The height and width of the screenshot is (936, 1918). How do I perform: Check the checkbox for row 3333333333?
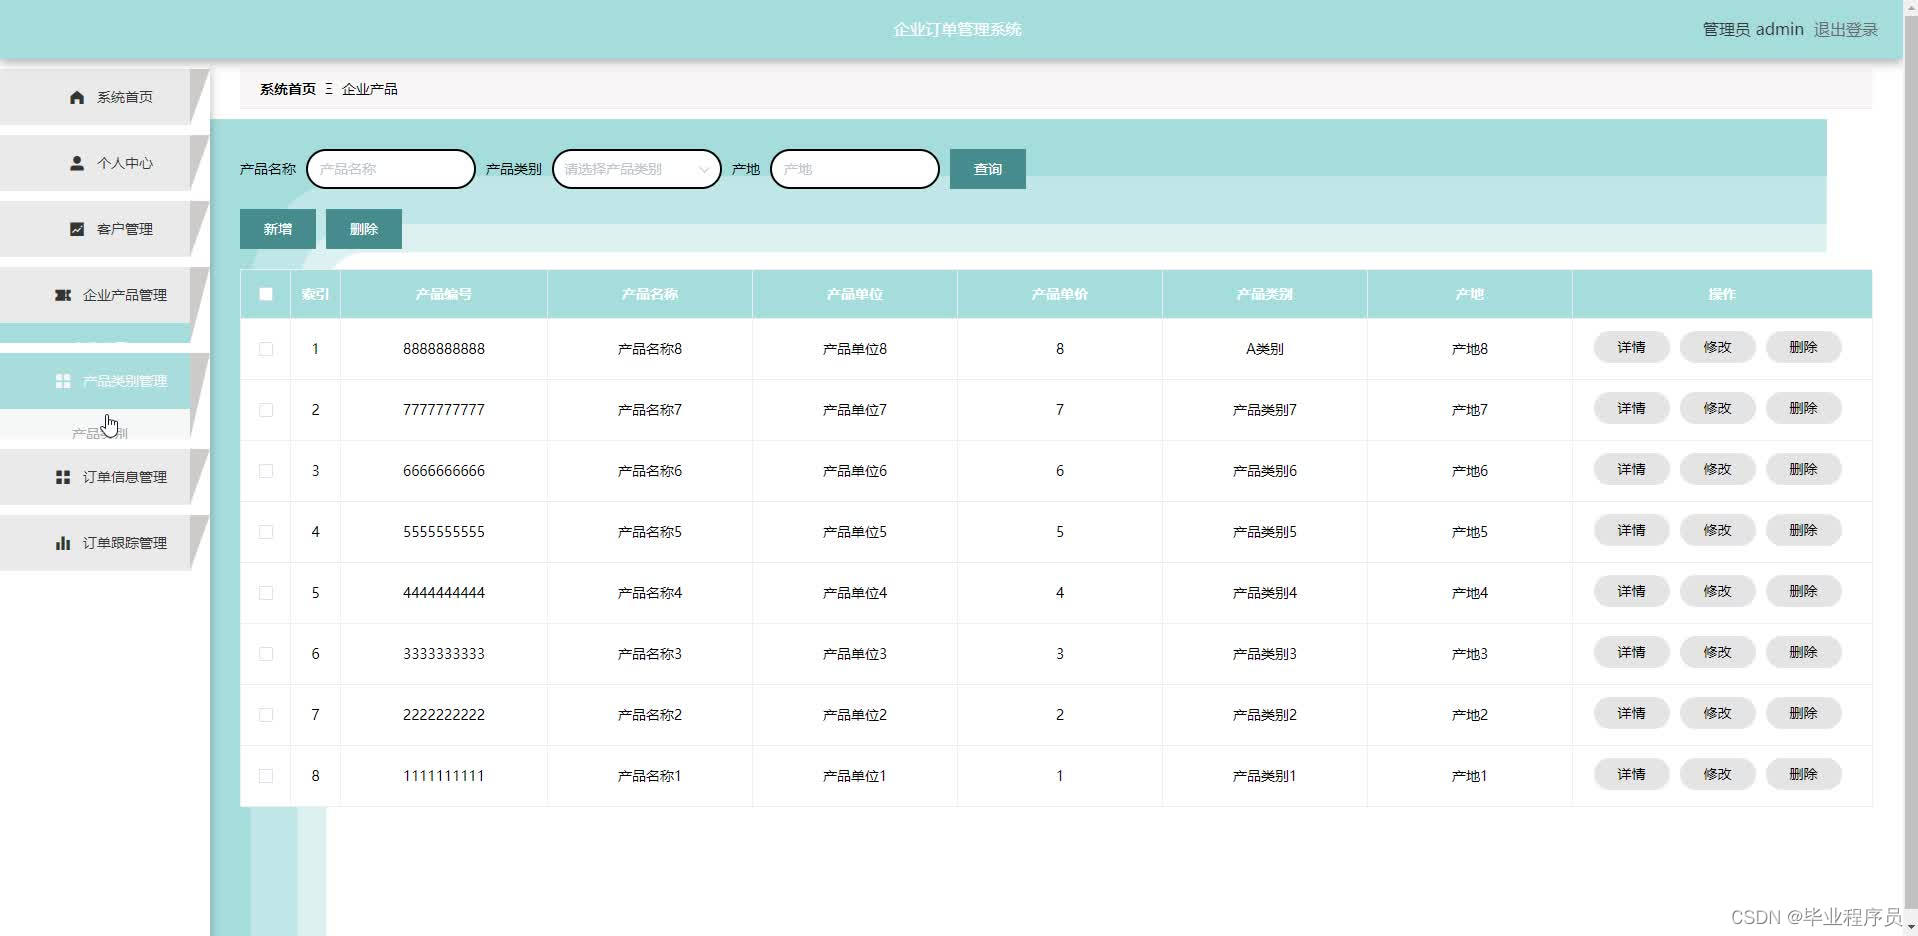click(x=266, y=654)
